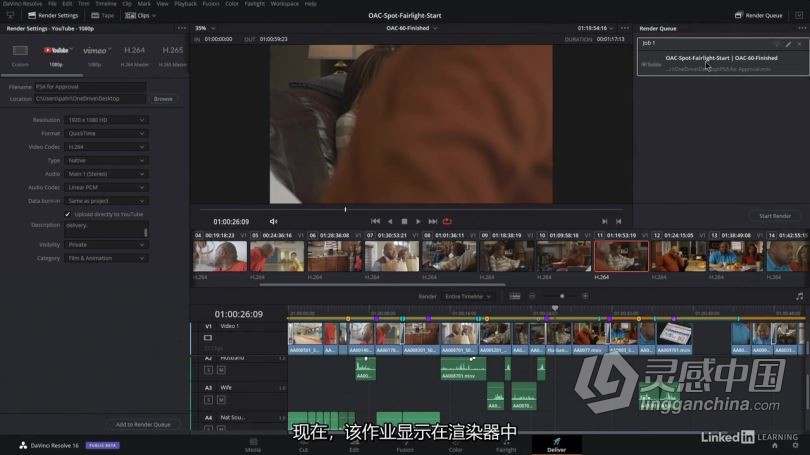810x455 pixels.
Task: Open the Category dropdown
Action: pos(106,258)
